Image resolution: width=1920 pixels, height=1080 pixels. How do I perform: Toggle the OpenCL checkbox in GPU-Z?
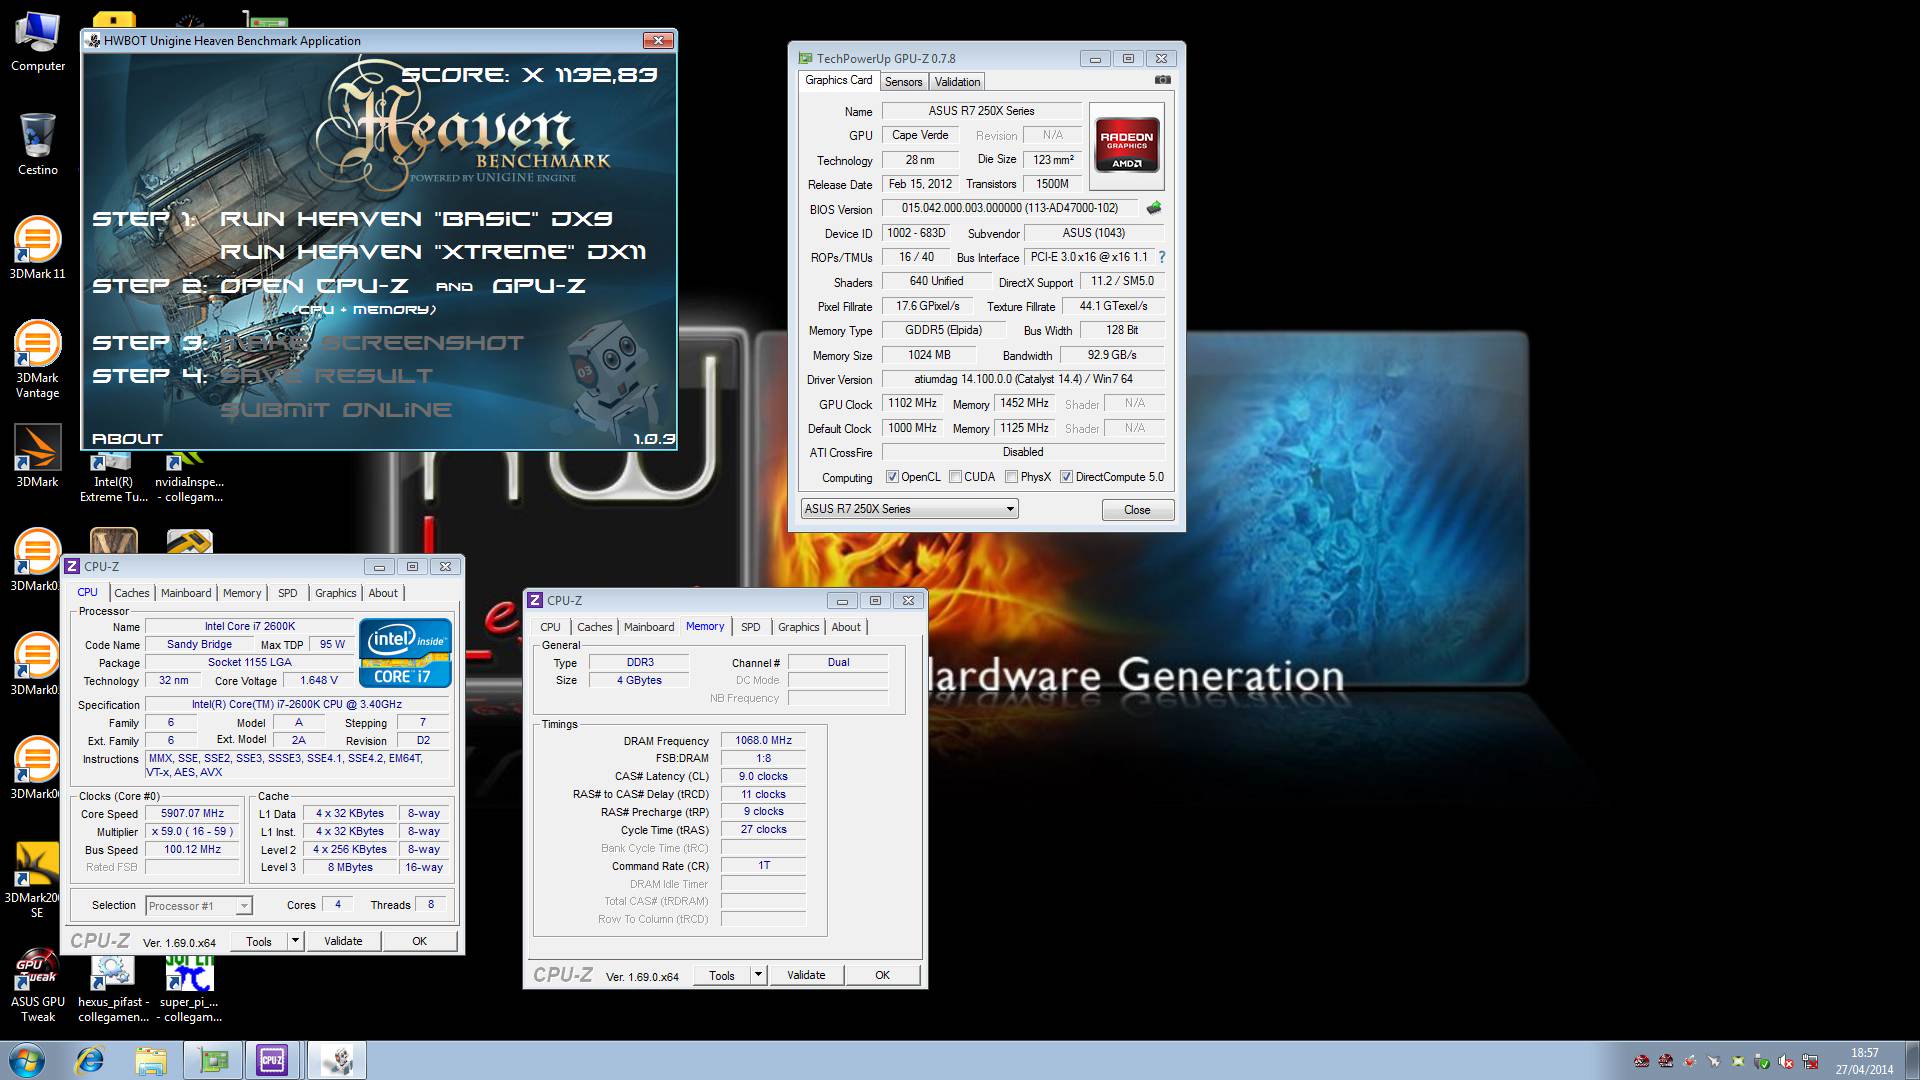click(x=892, y=477)
